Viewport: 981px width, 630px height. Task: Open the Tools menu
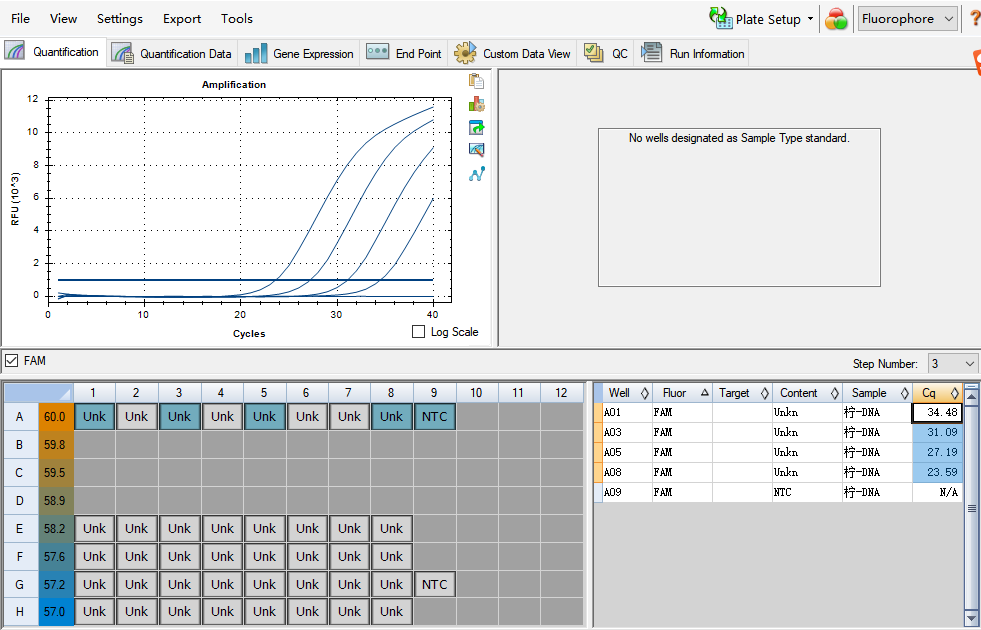pos(236,18)
